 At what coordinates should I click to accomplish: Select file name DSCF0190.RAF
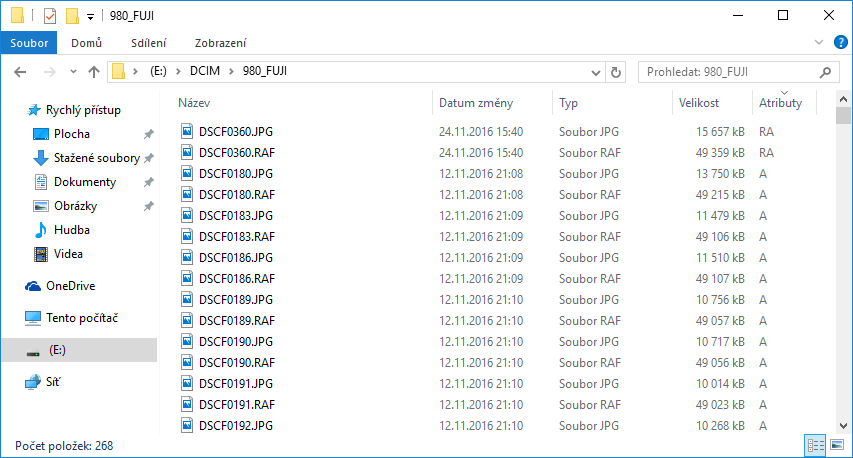click(x=237, y=363)
